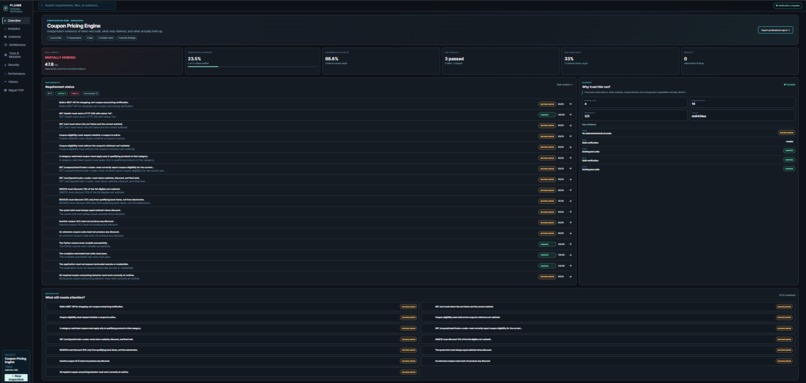This screenshot has width=806, height=383.
Task: Open the Performance page
Action: tap(16, 74)
